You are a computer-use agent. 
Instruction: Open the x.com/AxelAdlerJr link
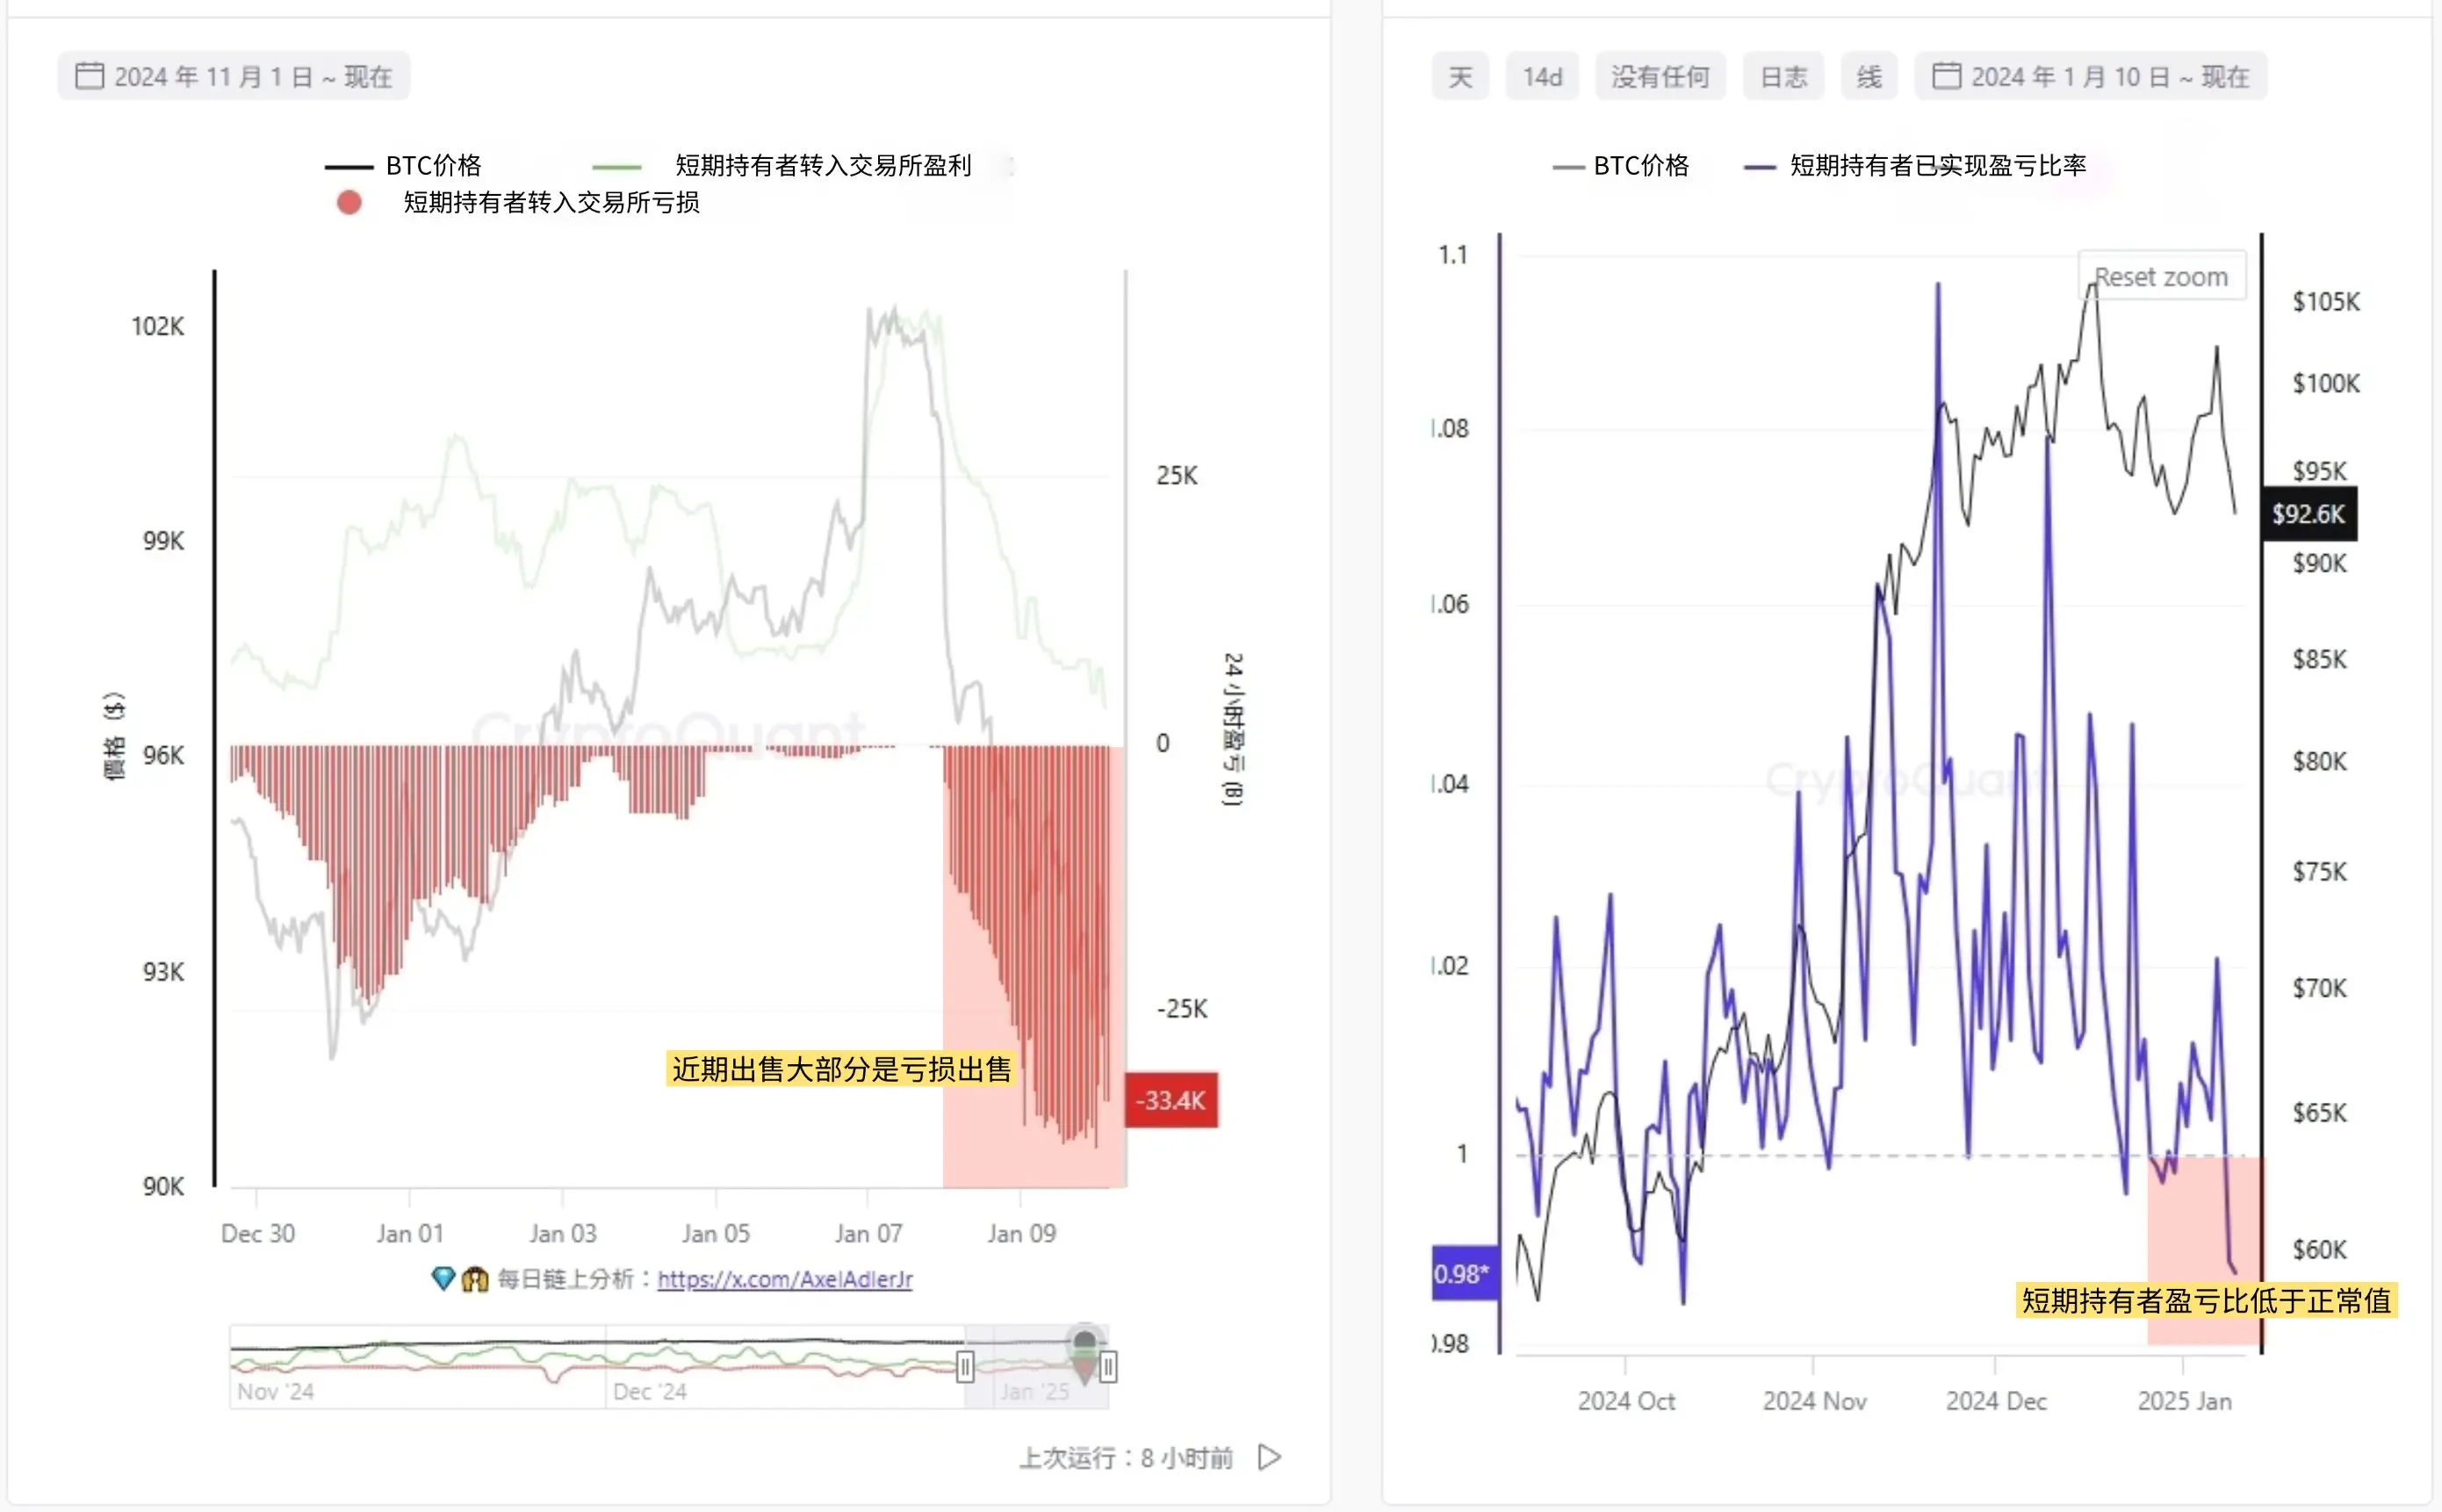[785, 1279]
